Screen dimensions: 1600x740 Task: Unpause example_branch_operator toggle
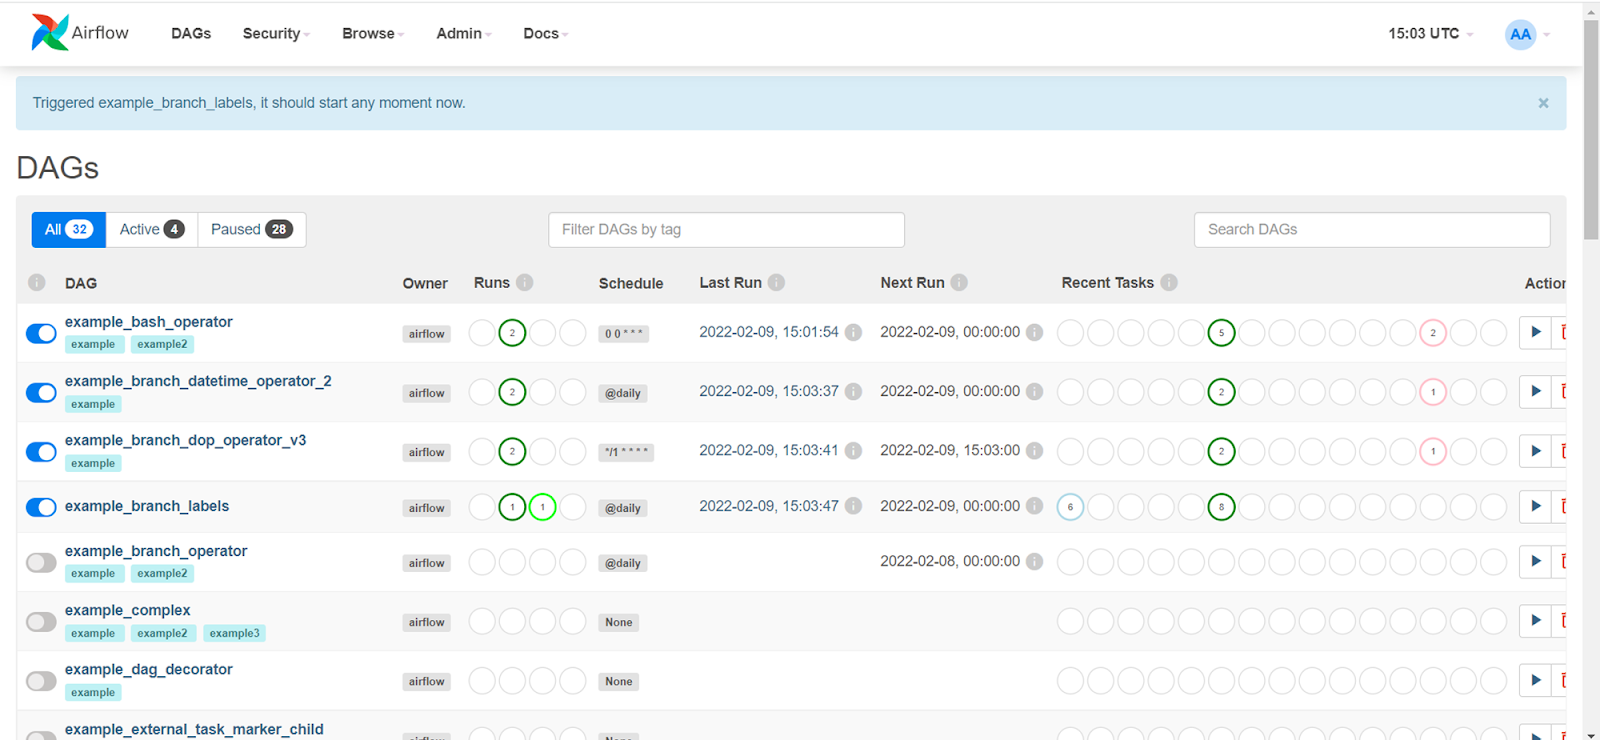click(41, 562)
